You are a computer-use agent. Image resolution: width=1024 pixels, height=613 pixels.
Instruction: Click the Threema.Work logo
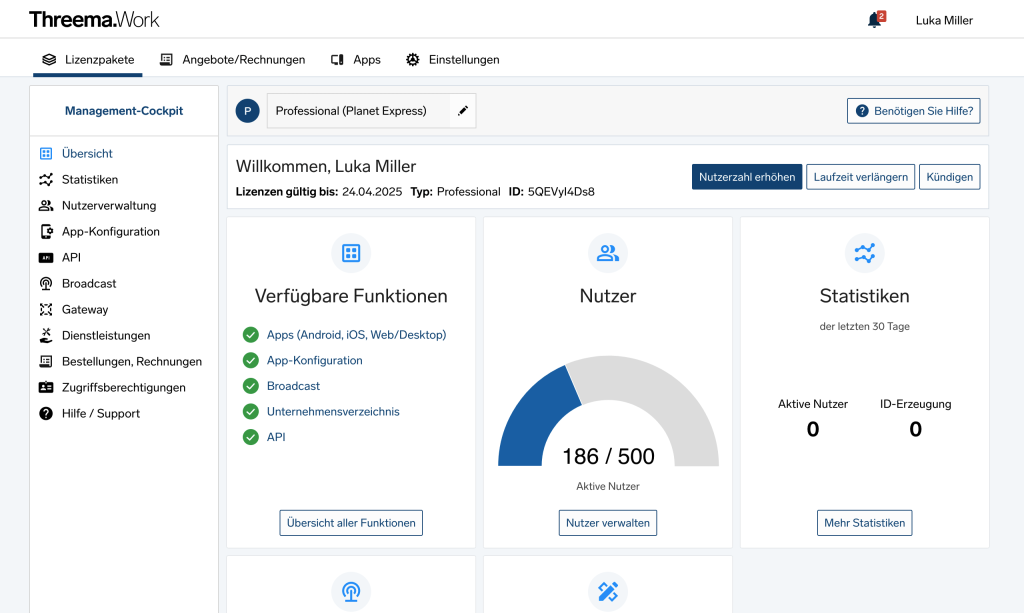click(x=94, y=20)
